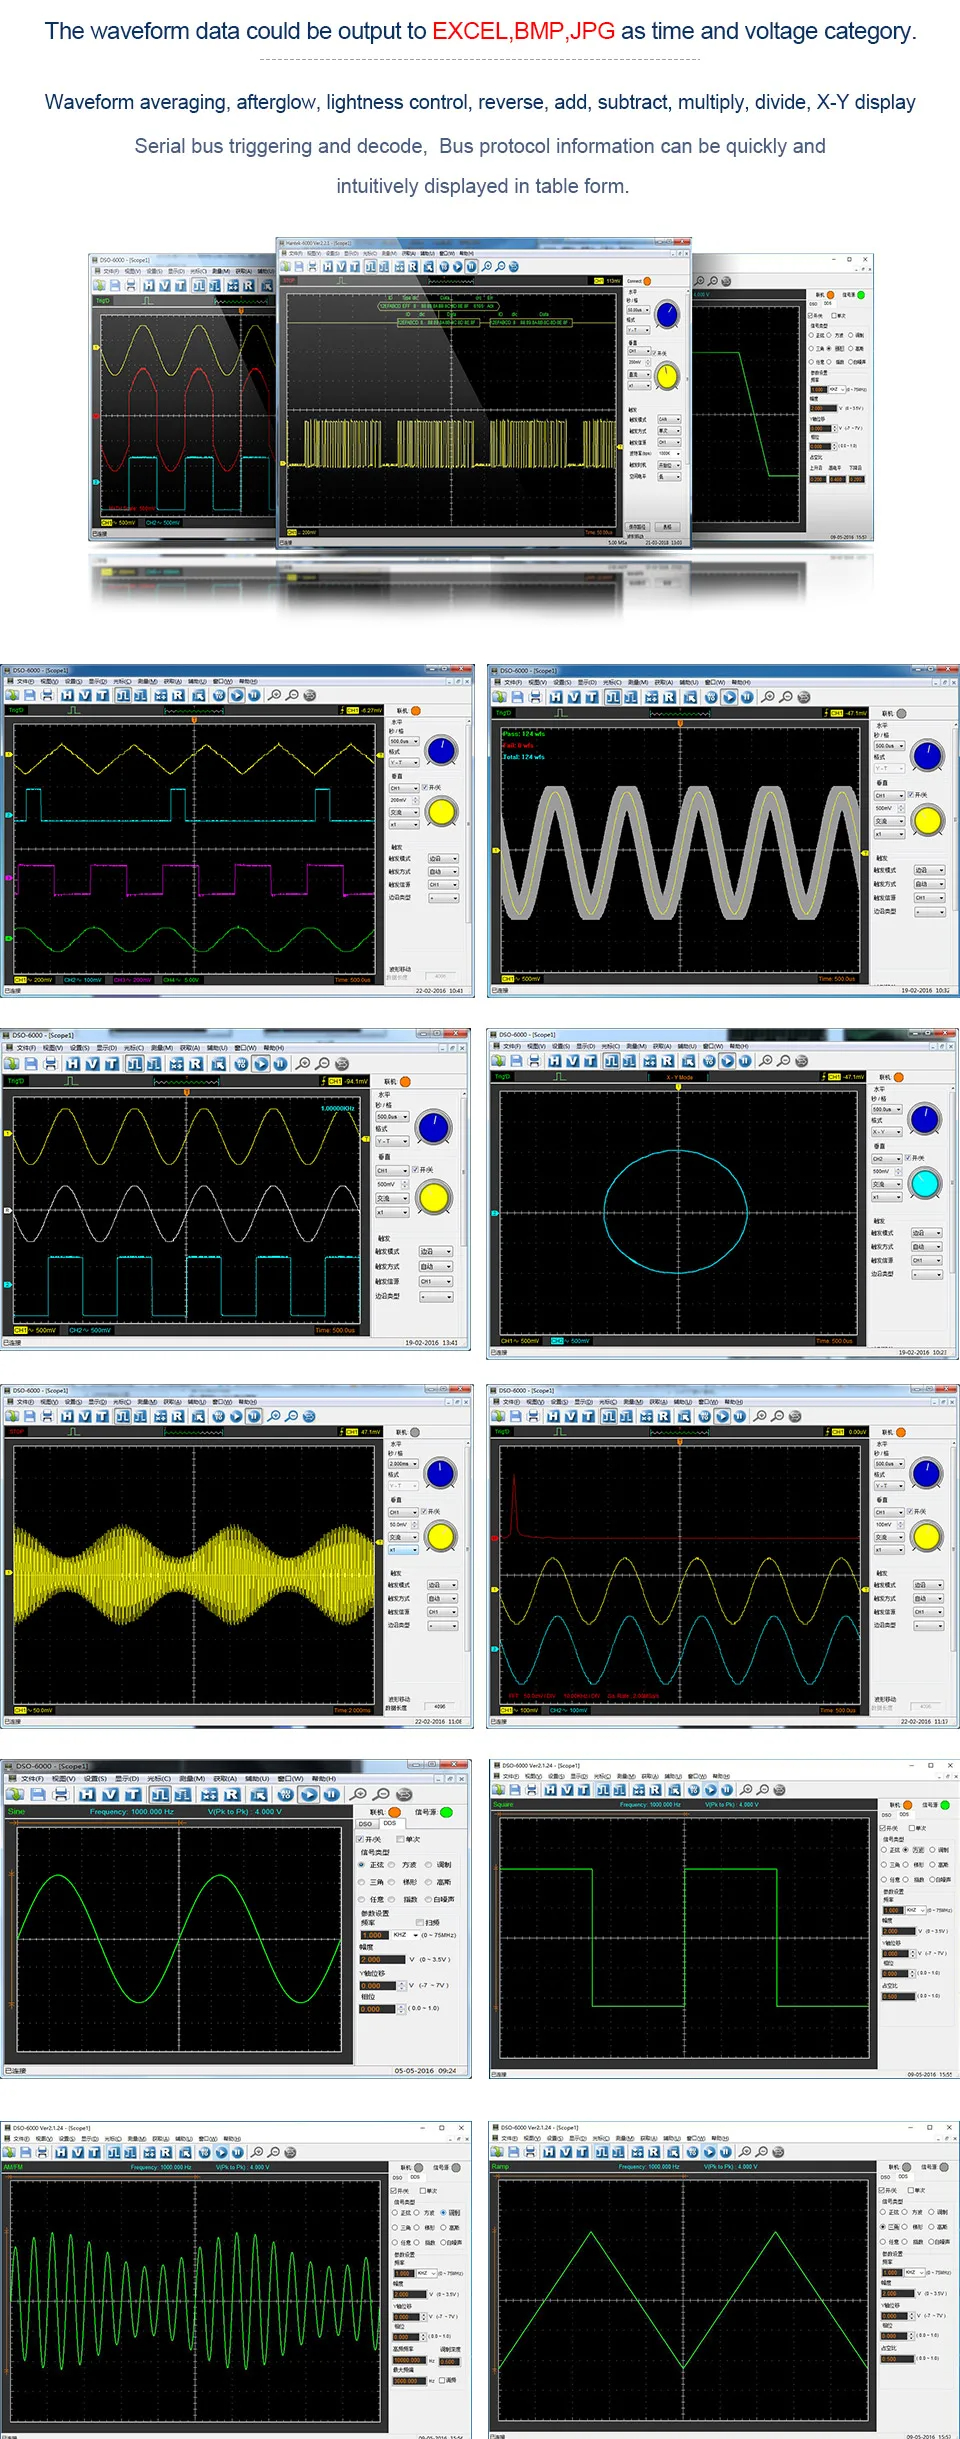Screen dimensions: 960x2439
Task: Open the 文件(F) menu in Sine generator window
Action: [x=32, y=1778]
